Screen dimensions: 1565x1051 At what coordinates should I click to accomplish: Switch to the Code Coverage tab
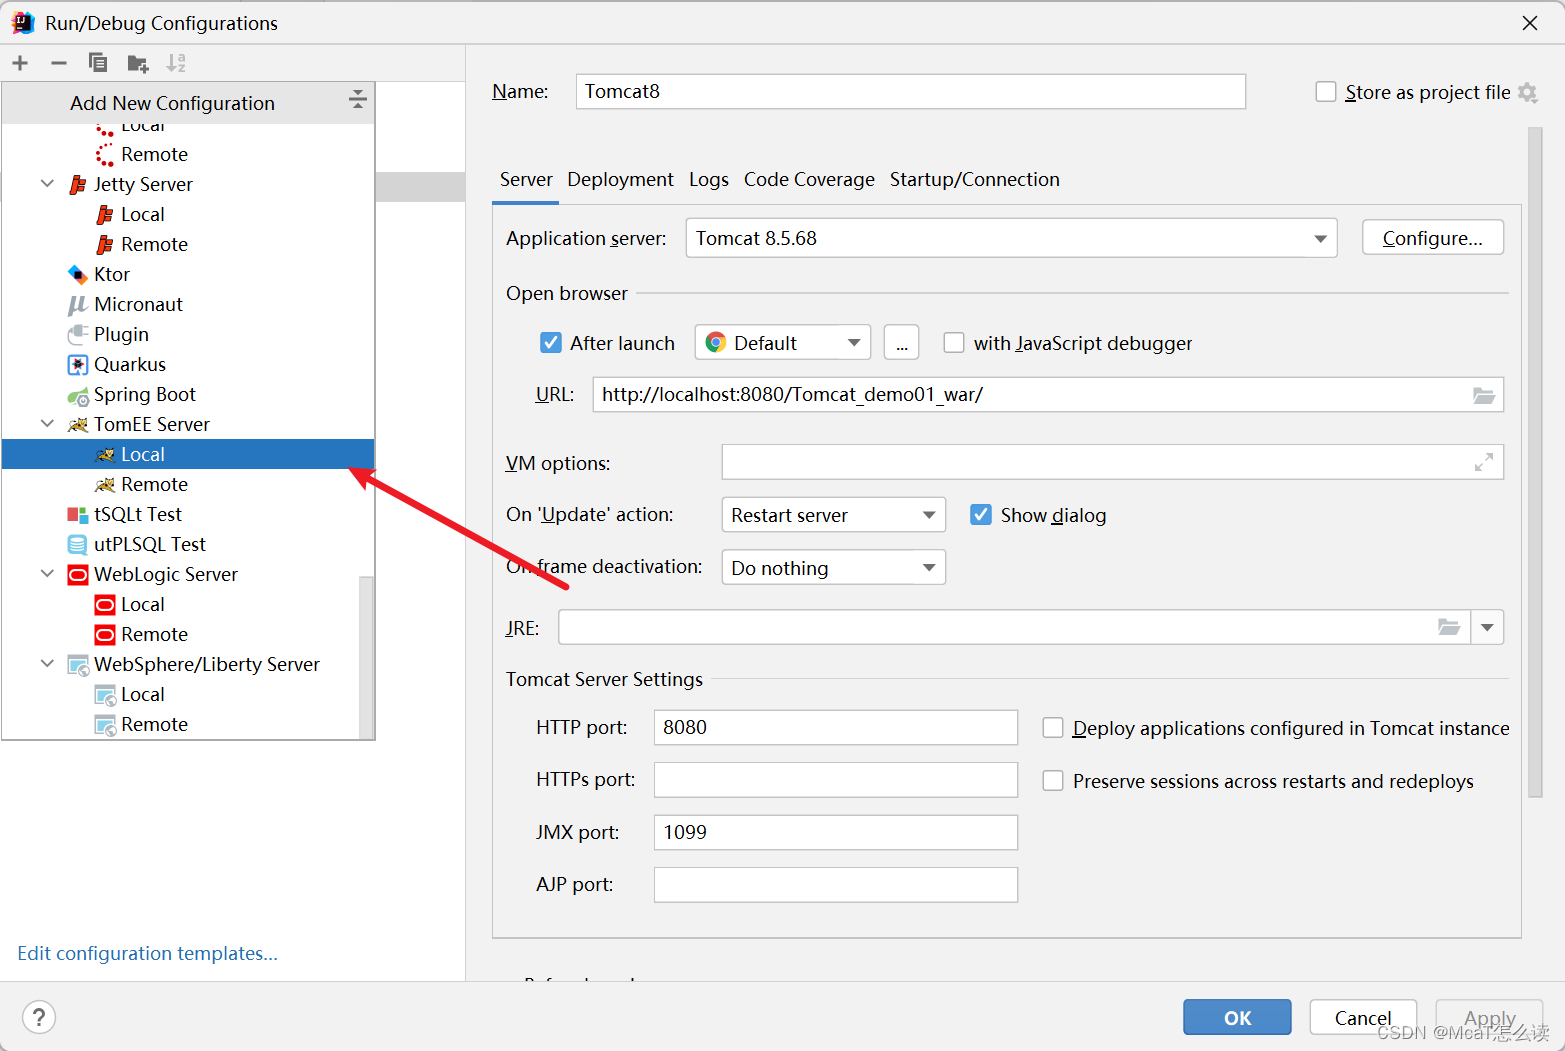click(809, 179)
